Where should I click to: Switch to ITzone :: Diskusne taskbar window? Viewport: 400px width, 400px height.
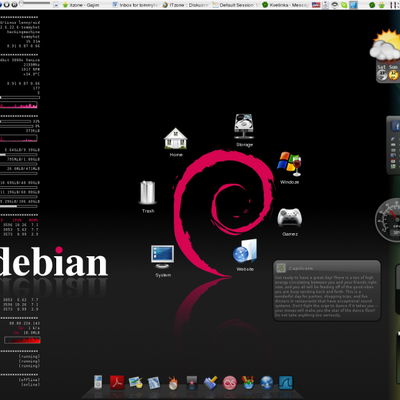coord(185,5)
